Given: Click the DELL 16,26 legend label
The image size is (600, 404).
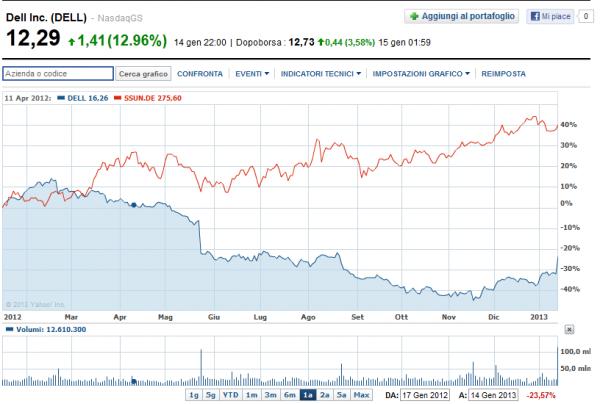Looking at the screenshot, I should coord(88,98).
